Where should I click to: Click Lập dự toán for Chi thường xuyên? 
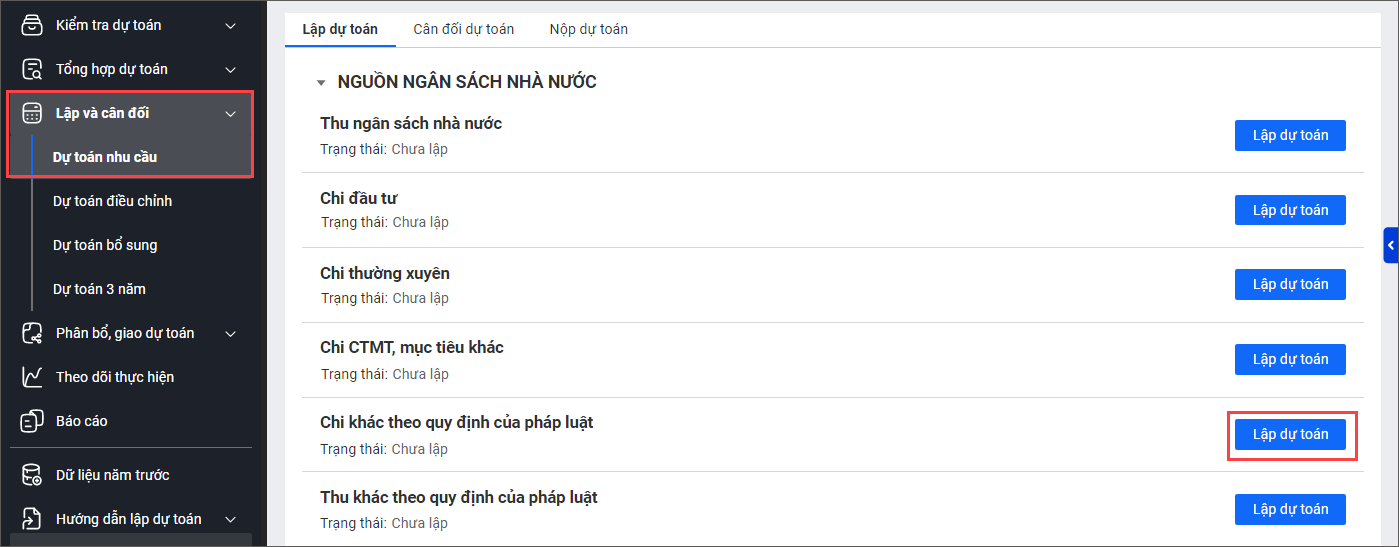pyautogui.click(x=1290, y=284)
